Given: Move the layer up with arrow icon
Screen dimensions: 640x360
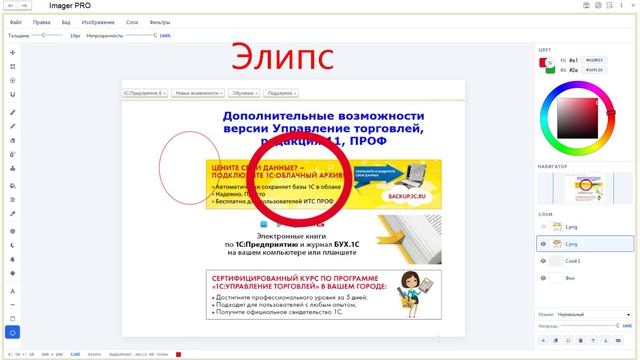Looking at the screenshot, I should pyautogui.click(x=593, y=340).
